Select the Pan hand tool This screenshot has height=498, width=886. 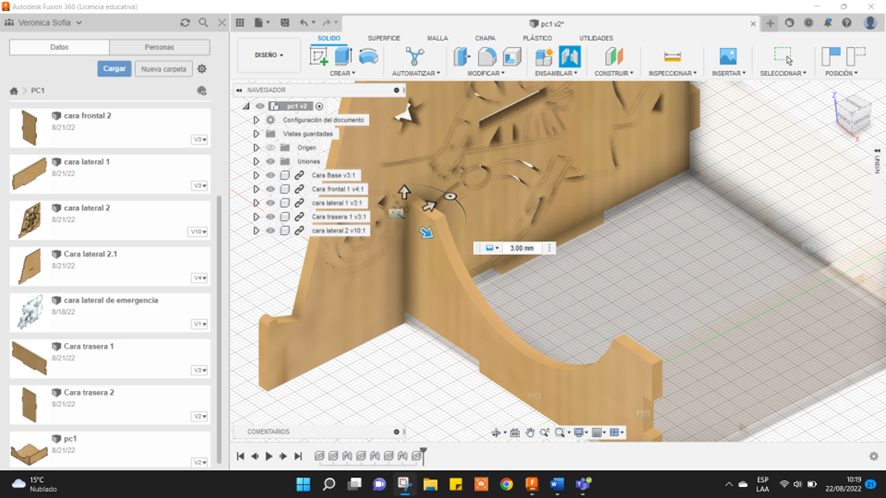[529, 432]
